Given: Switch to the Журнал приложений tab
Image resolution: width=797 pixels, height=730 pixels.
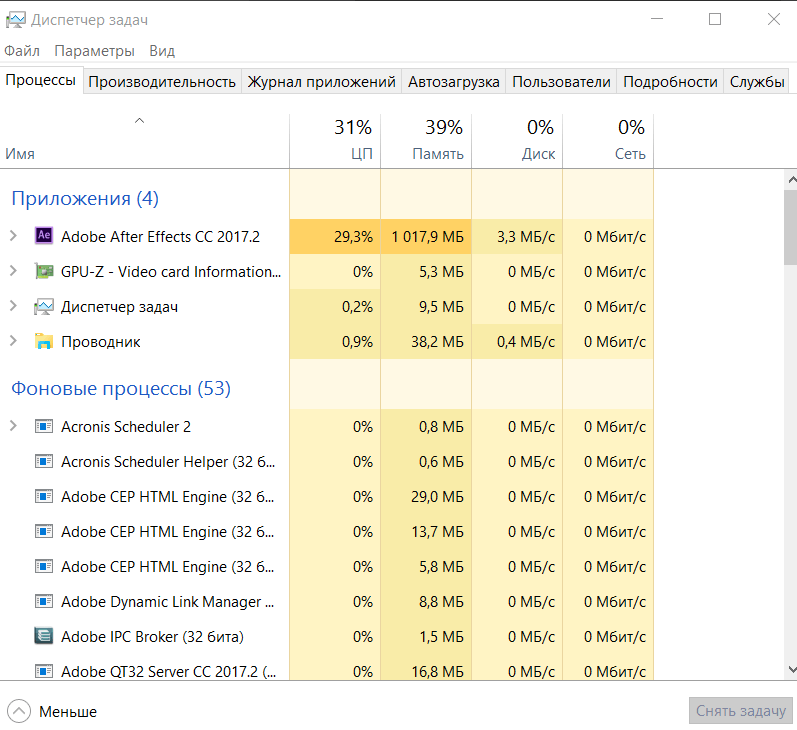Looking at the screenshot, I should (321, 82).
